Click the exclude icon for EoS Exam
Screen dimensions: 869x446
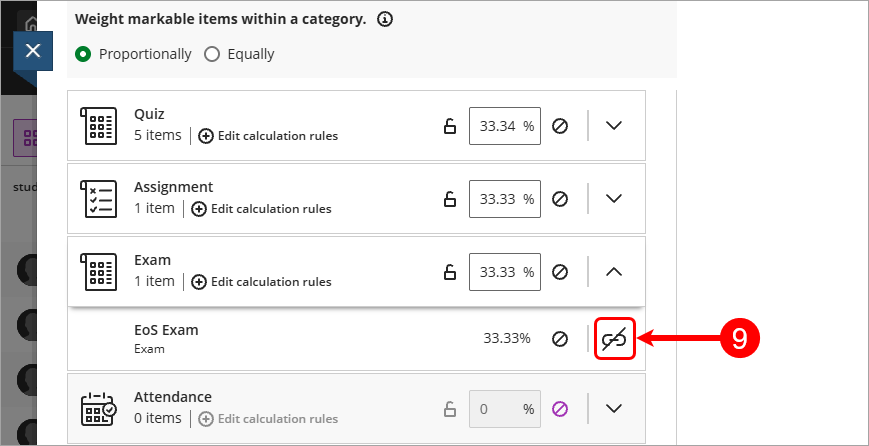(560, 339)
